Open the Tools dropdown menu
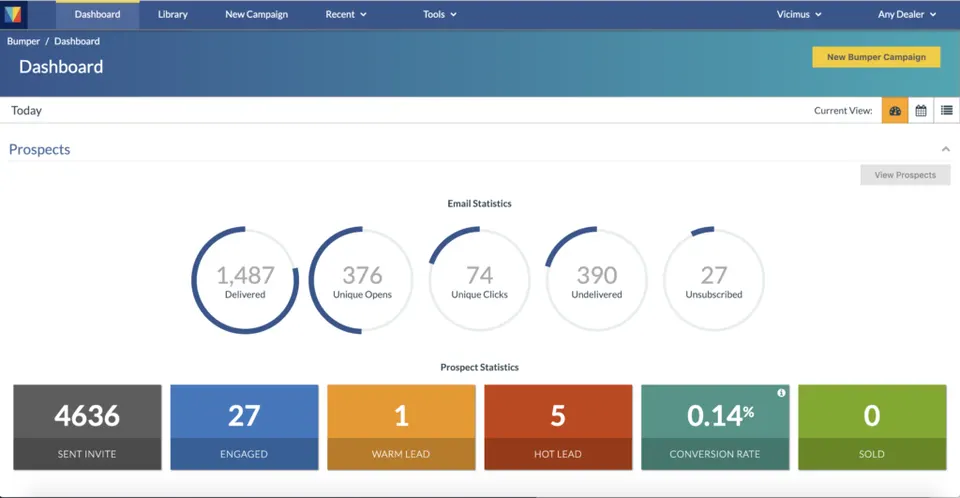Screen dimensions: 960x498 click(x=440, y=14)
